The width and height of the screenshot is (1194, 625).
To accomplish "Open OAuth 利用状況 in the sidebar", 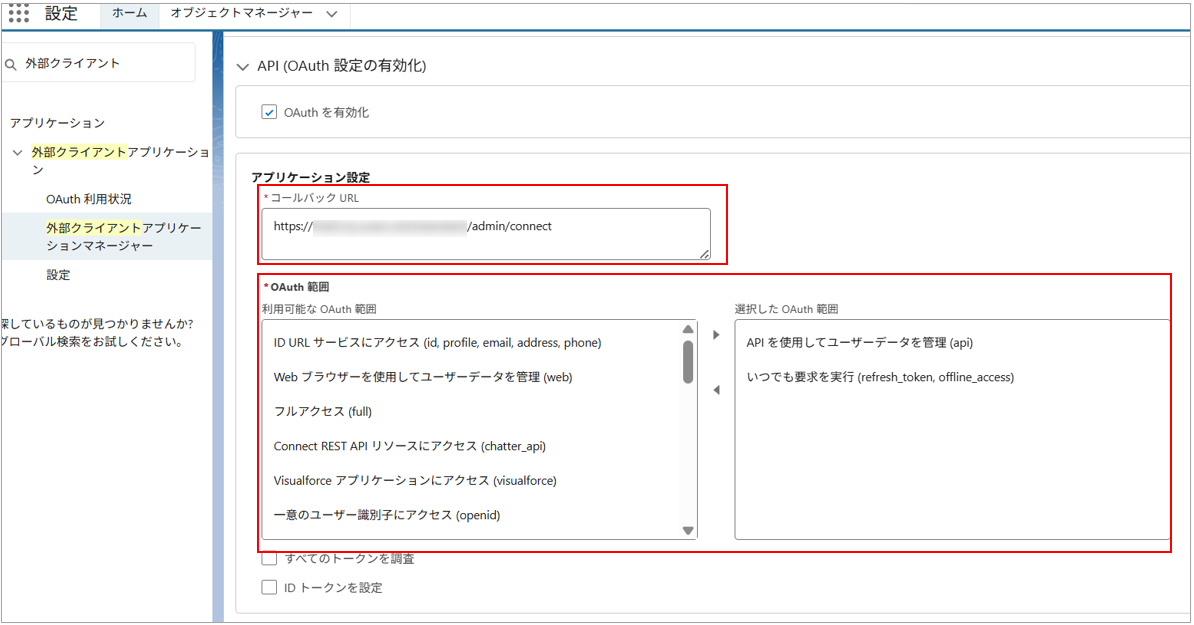I will coord(88,199).
